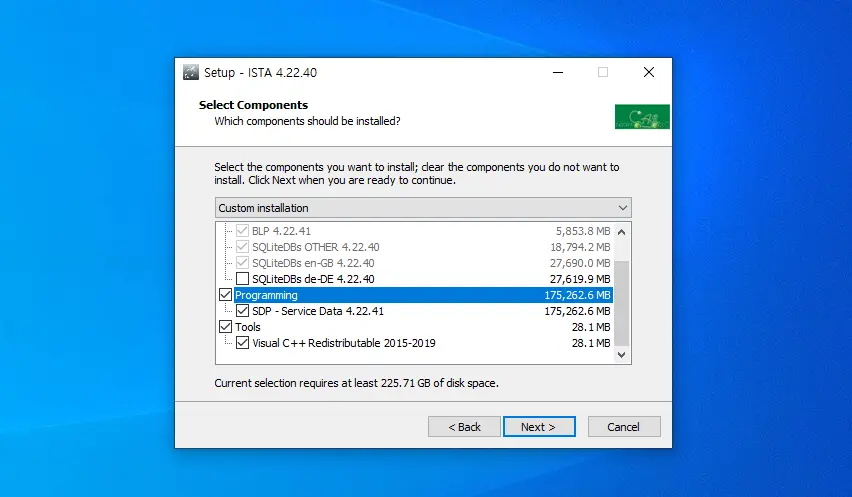The height and width of the screenshot is (497, 852).
Task: Click the SQLiteDBs en-GB 4.22.40 label
Action: (314, 263)
